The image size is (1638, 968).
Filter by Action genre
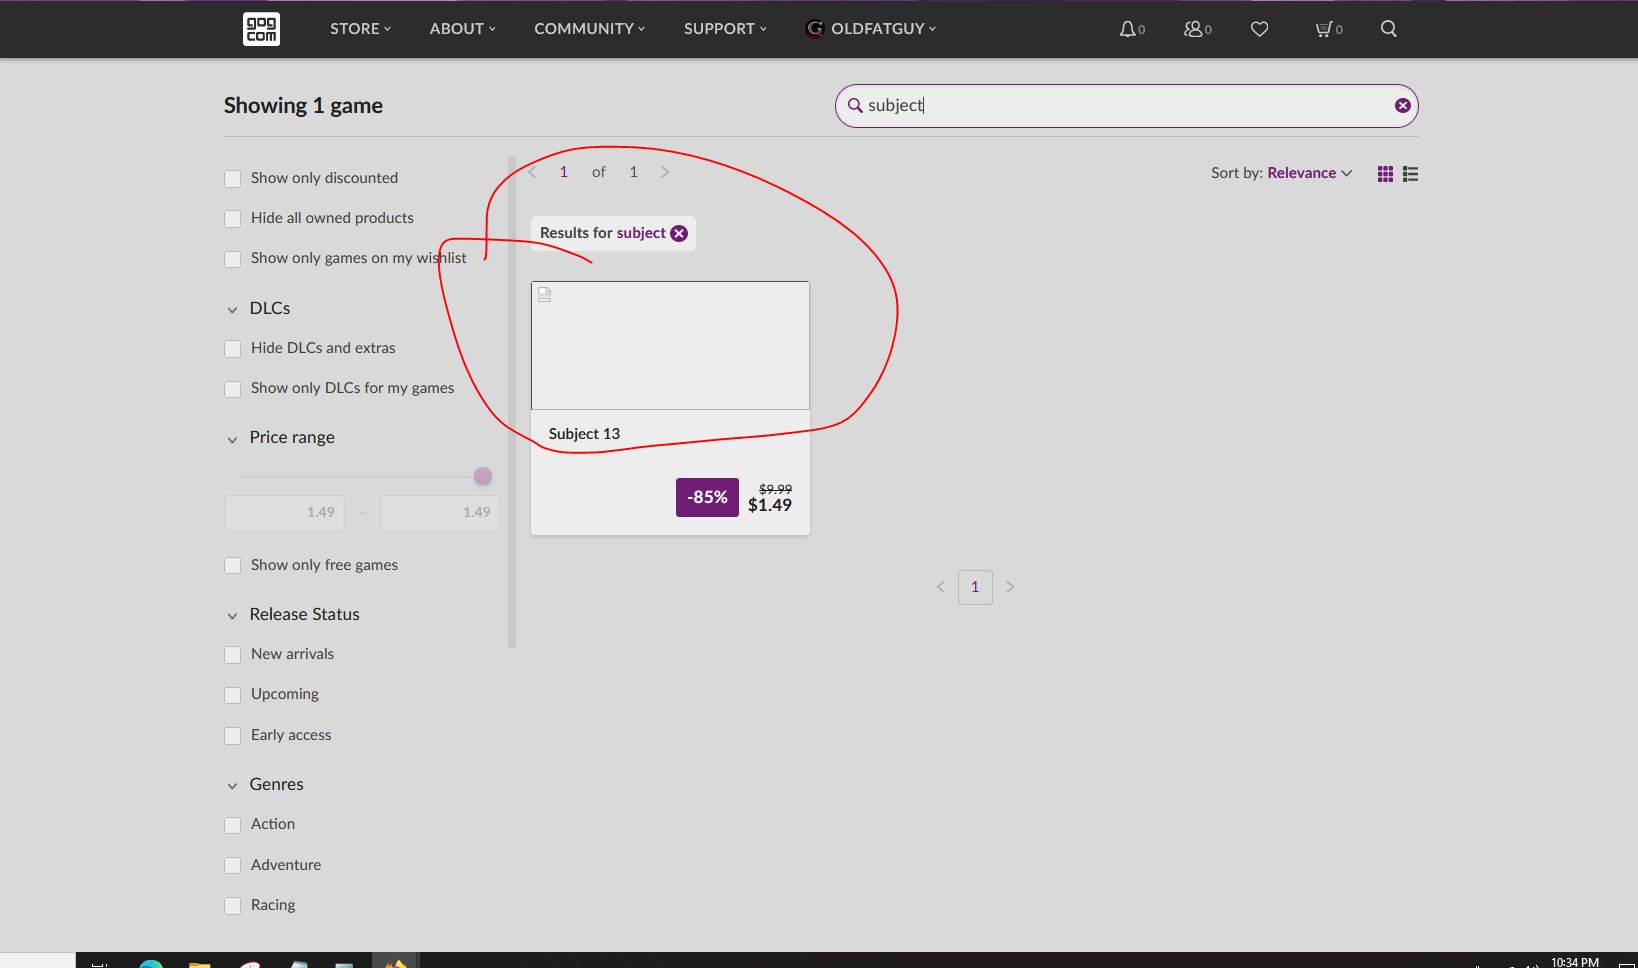[233, 825]
